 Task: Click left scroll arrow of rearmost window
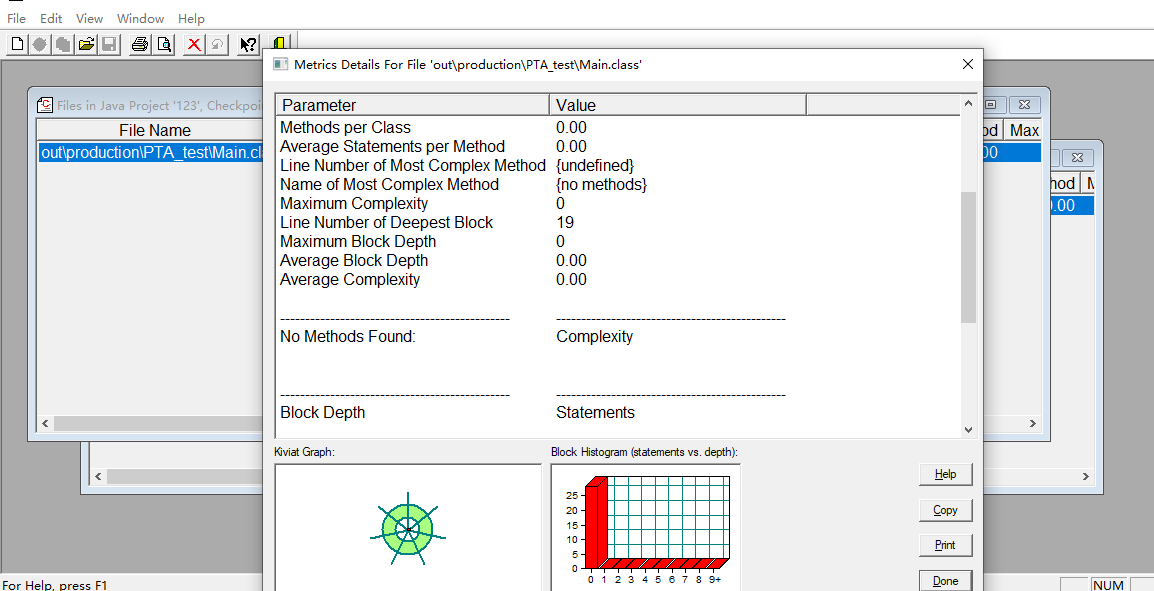point(99,476)
